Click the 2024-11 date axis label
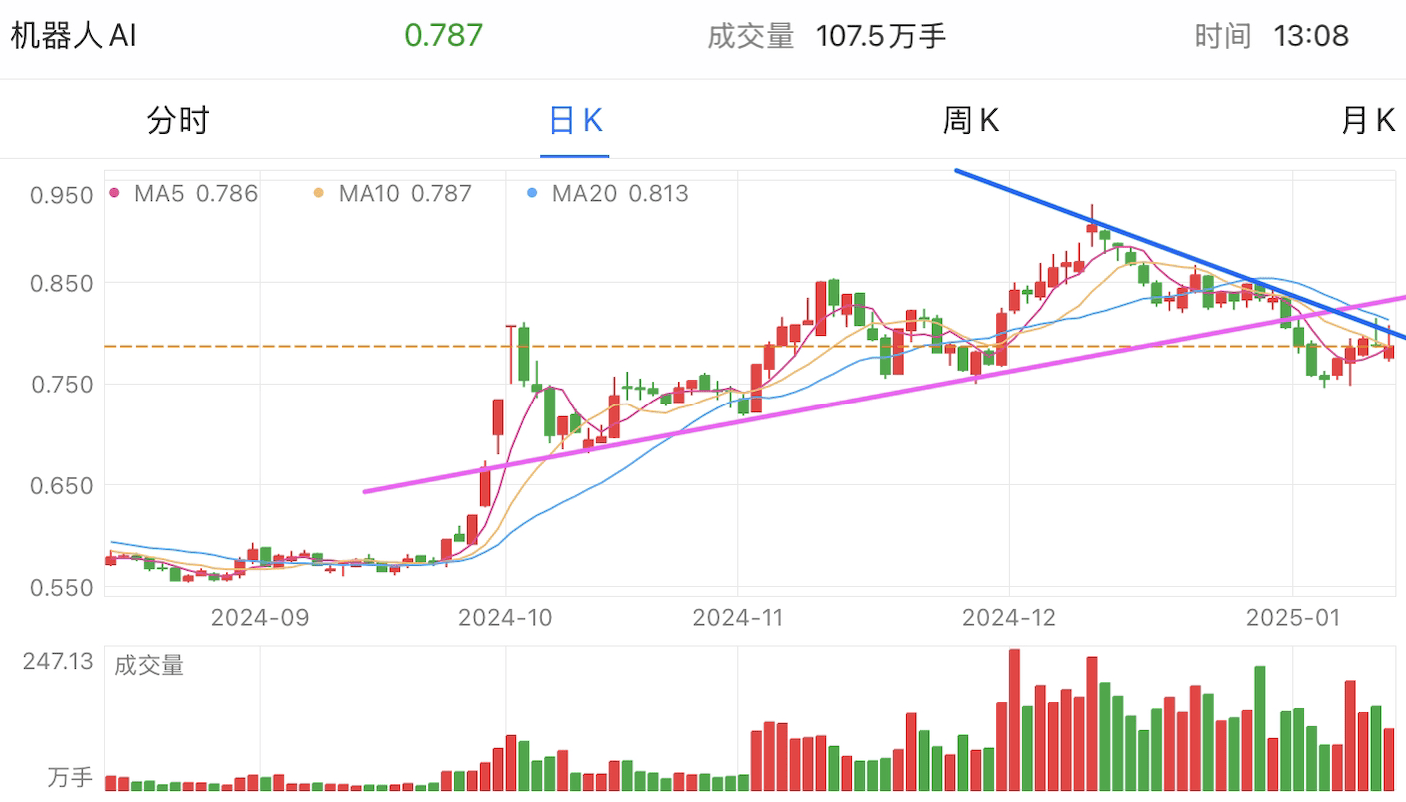Viewport: 1406px width, 802px height. click(x=738, y=618)
